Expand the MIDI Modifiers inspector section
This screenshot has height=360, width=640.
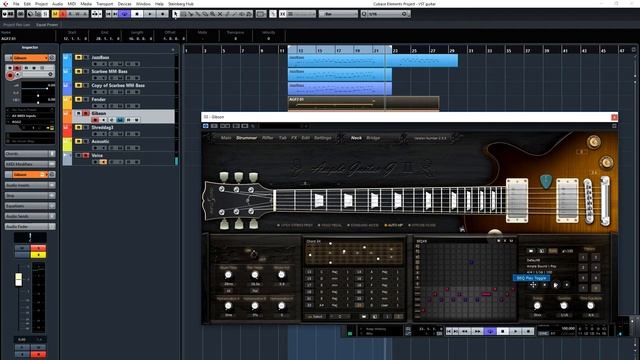(x=30, y=164)
